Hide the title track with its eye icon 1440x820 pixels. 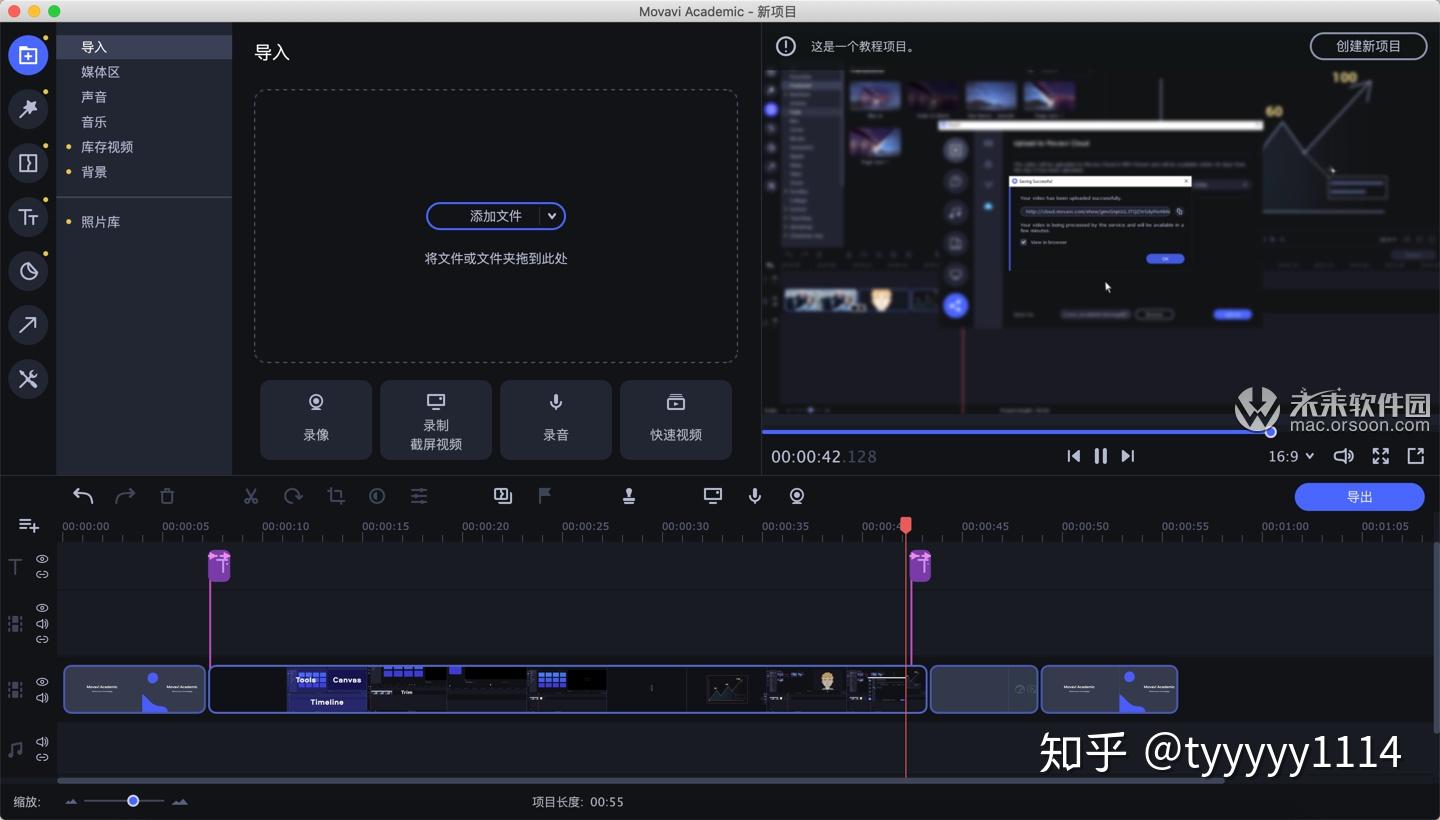(x=42, y=559)
